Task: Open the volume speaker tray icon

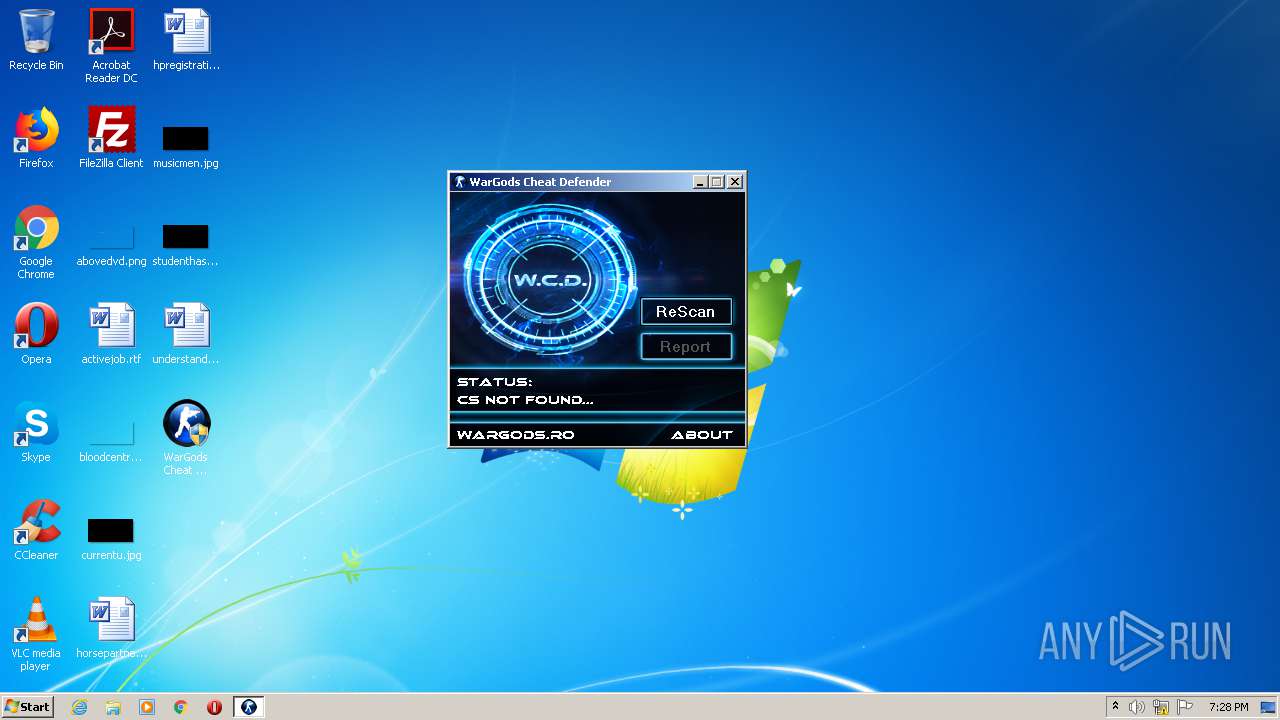Action: tap(1137, 707)
